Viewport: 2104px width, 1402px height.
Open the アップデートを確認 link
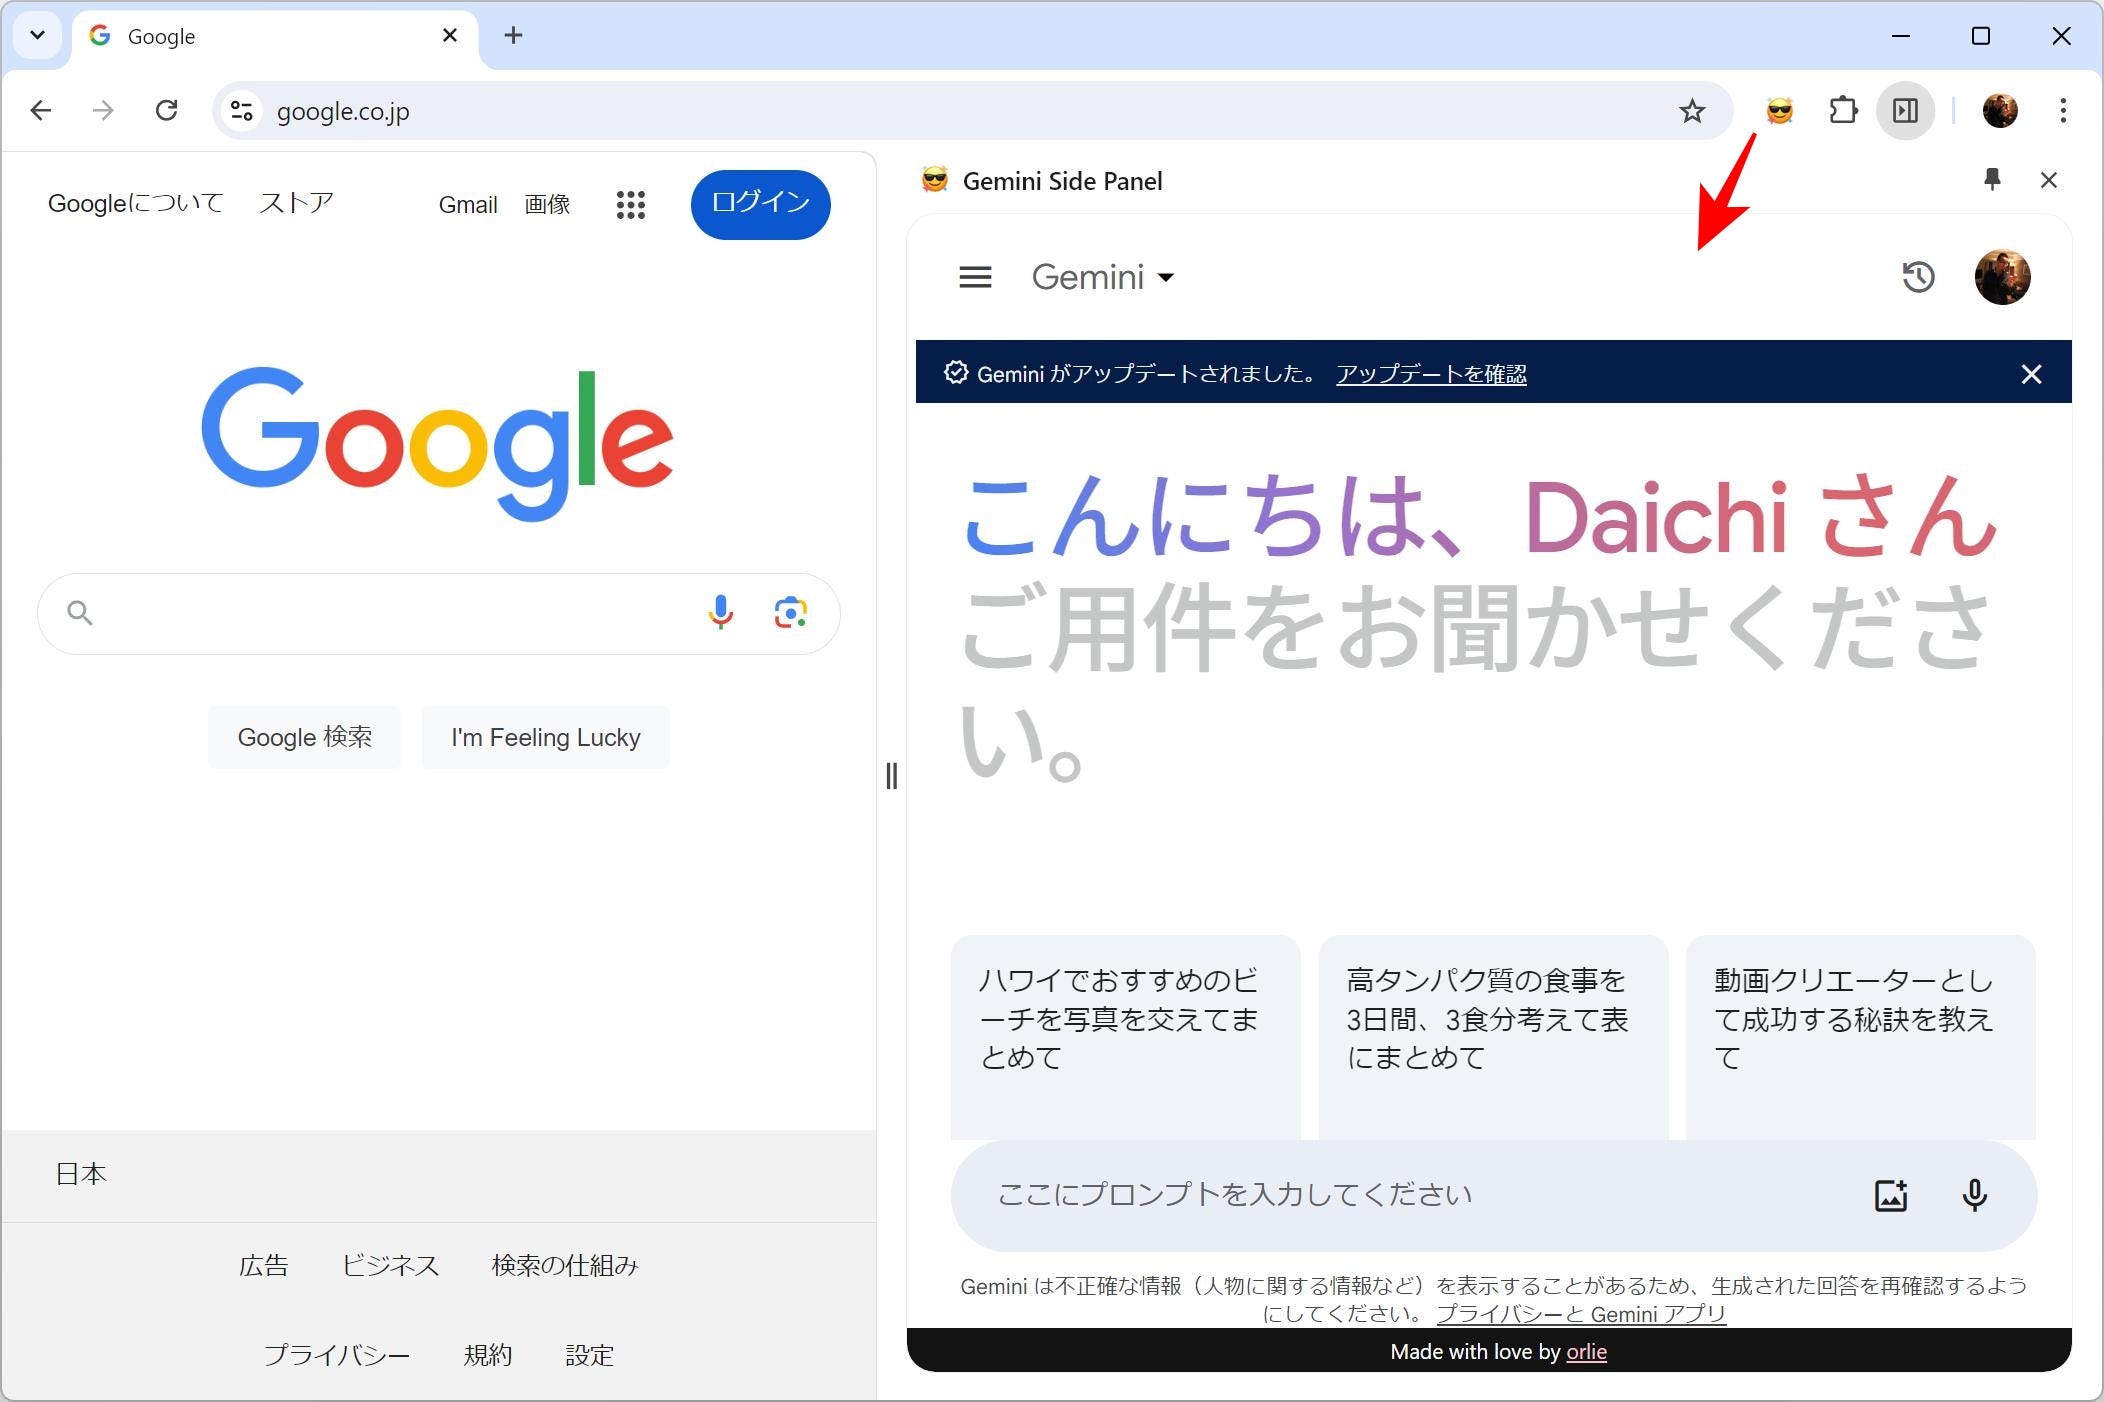click(1431, 374)
